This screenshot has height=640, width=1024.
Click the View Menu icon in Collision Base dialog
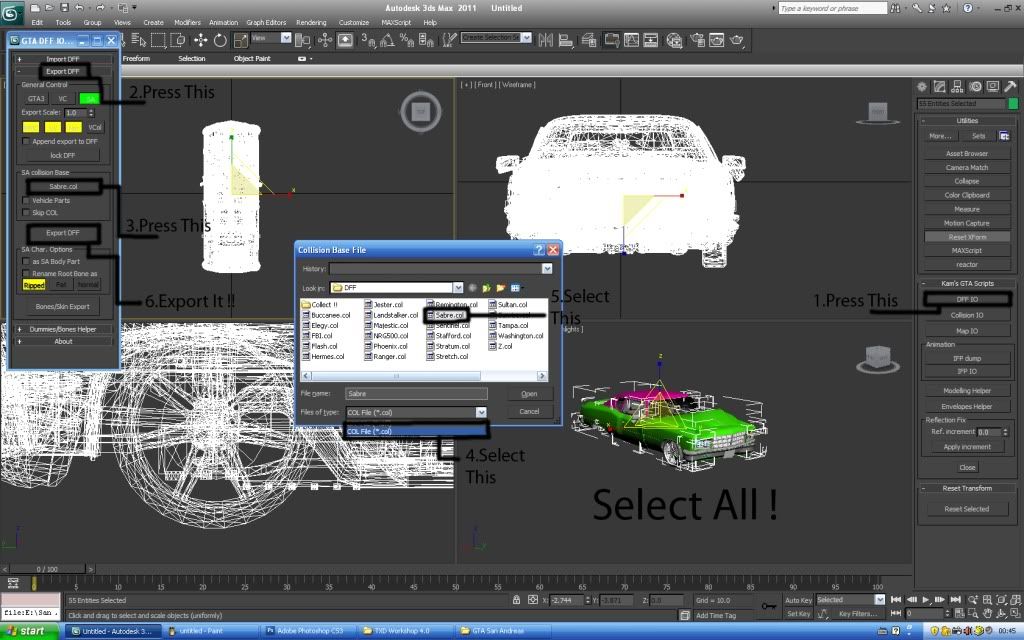point(517,287)
